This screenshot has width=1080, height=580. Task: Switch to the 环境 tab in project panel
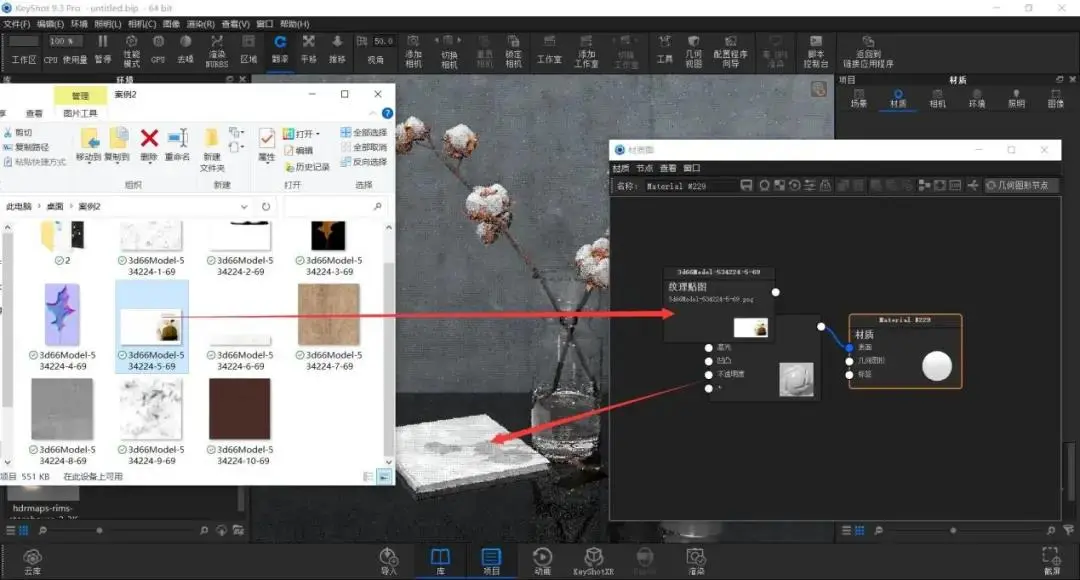click(977, 98)
